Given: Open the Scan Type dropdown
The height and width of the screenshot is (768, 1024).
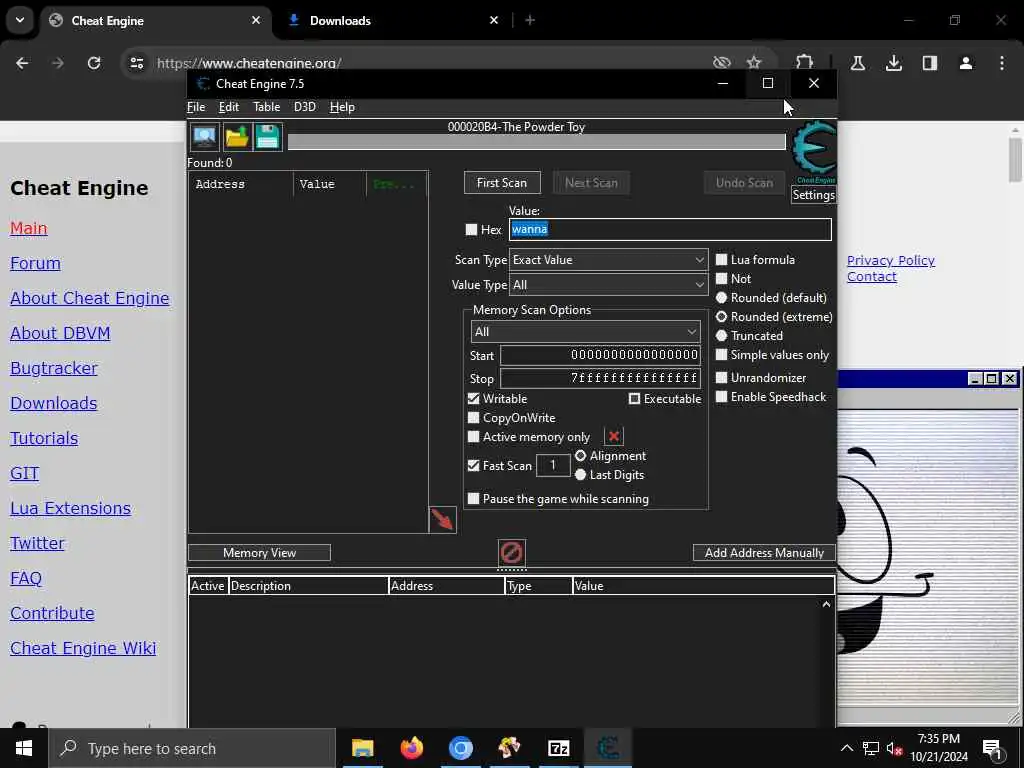Looking at the screenshot, I should click(x=608, y=259).
